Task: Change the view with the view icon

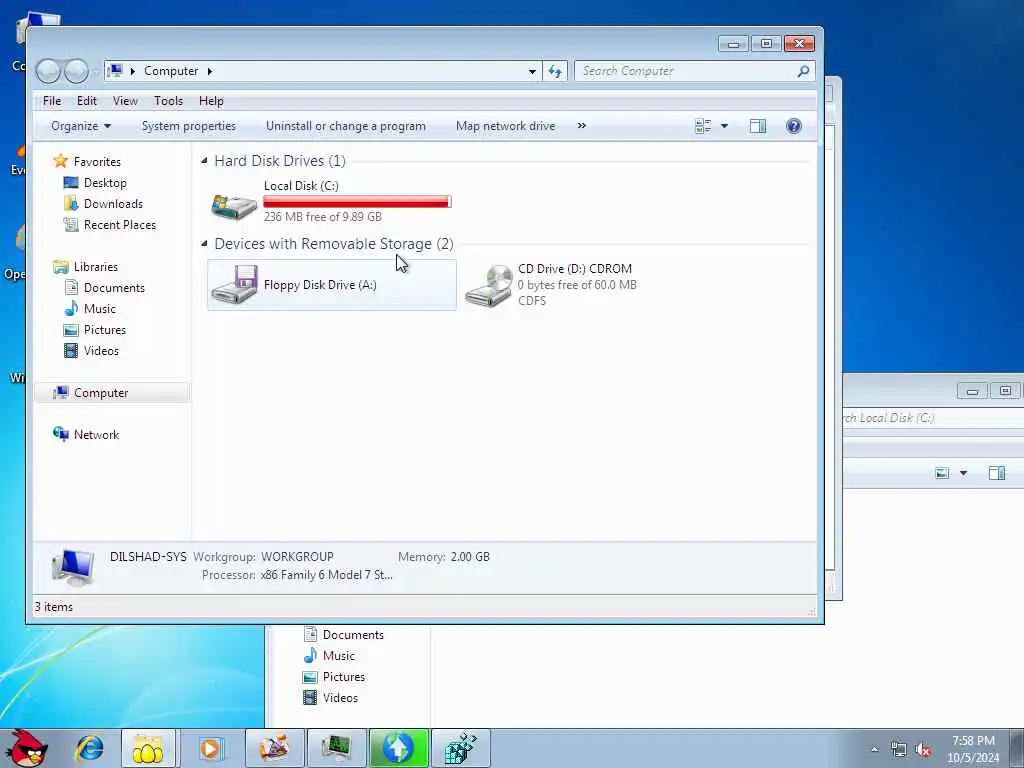Action: point(703,126)
